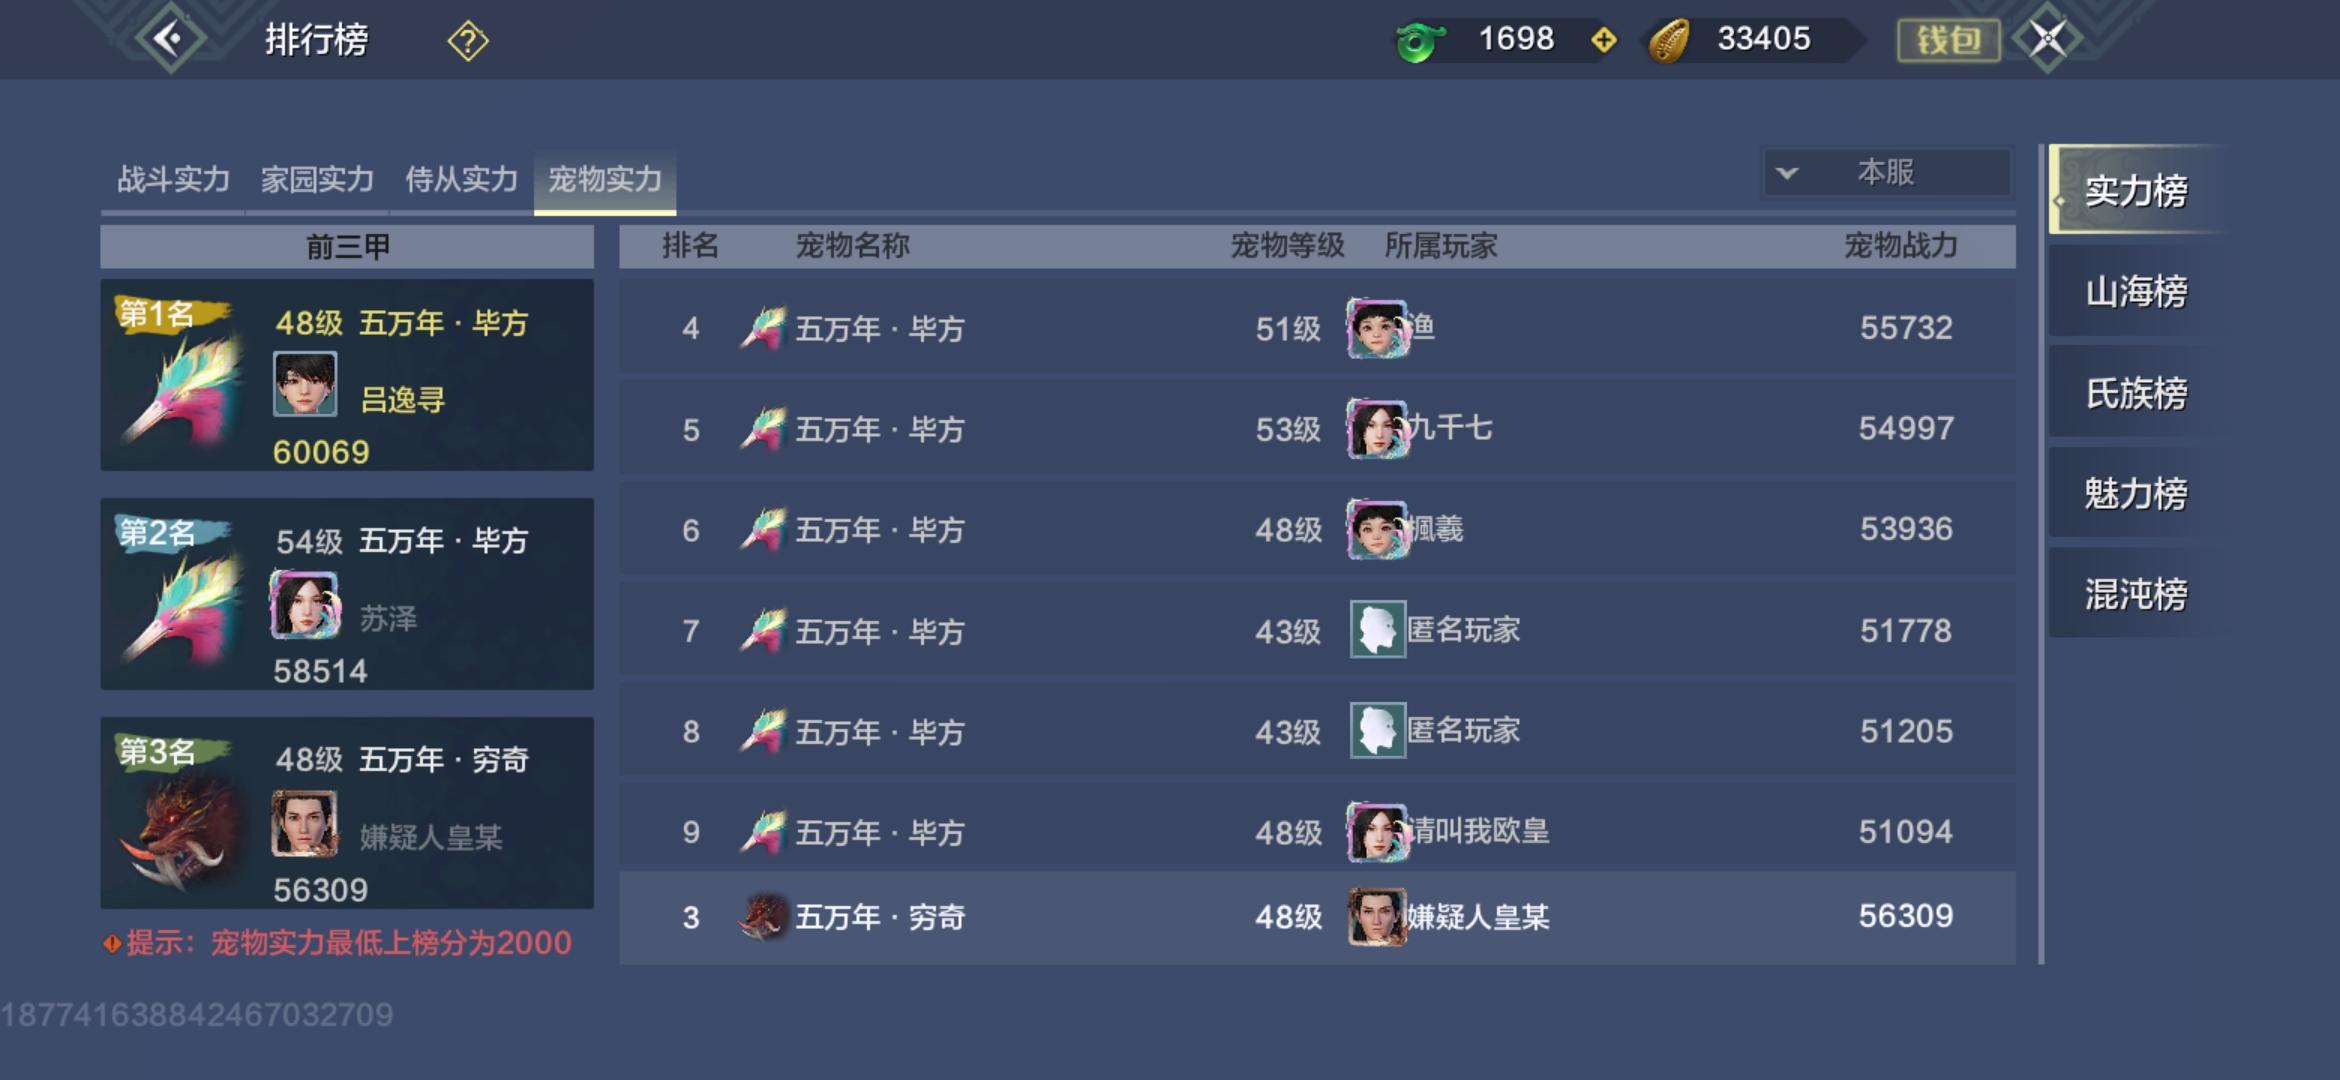Tap 吕逸寻 portrait in first place card
2340x1080 pixels.
click(305, 384)
